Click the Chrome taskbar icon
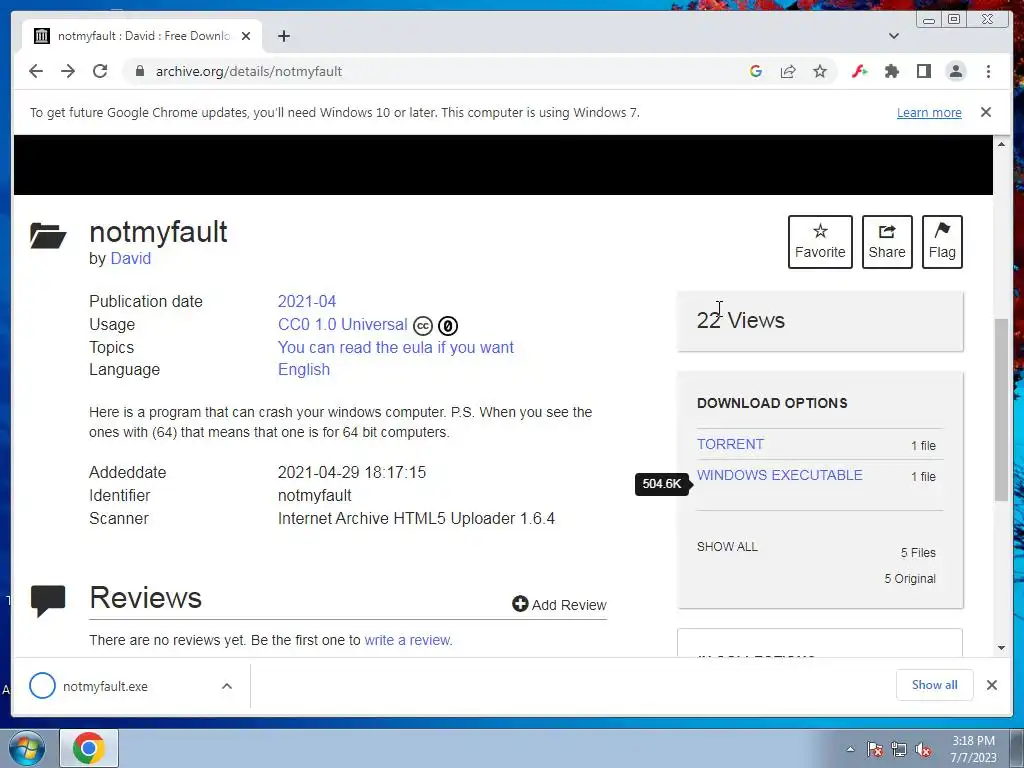The height and width of the screenshot is (768, 1024). click(x=89, y=748)
